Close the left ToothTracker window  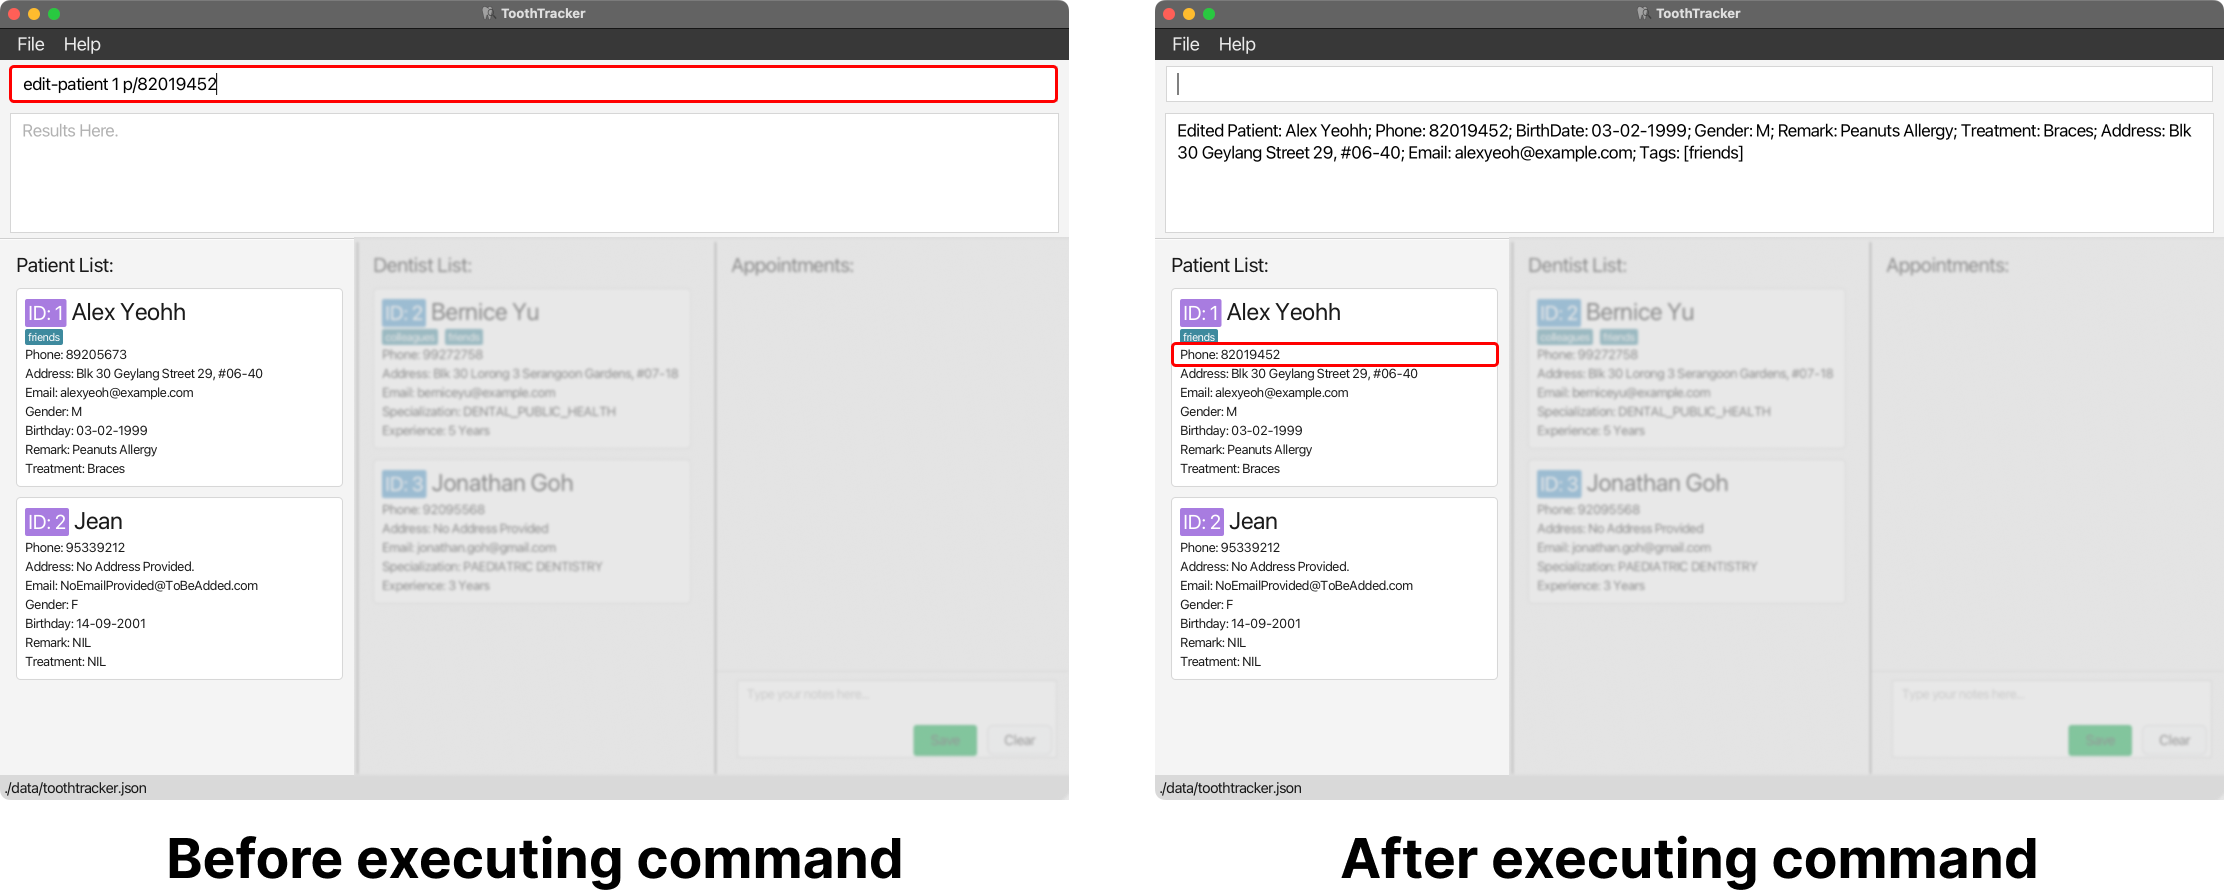pyautogui.click(x=14, y=14)
